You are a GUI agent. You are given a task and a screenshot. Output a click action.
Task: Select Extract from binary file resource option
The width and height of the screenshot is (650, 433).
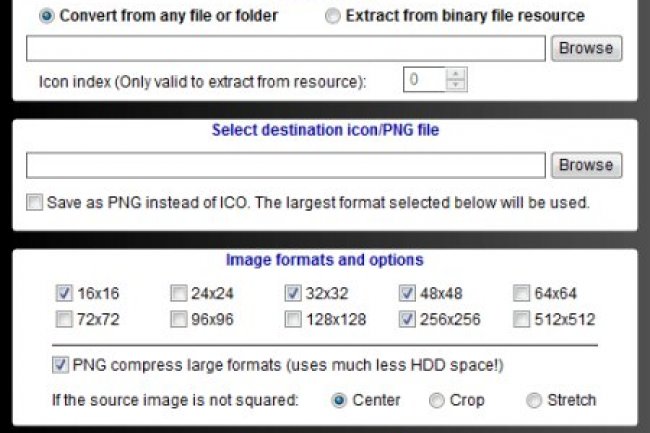coord(333,16)
